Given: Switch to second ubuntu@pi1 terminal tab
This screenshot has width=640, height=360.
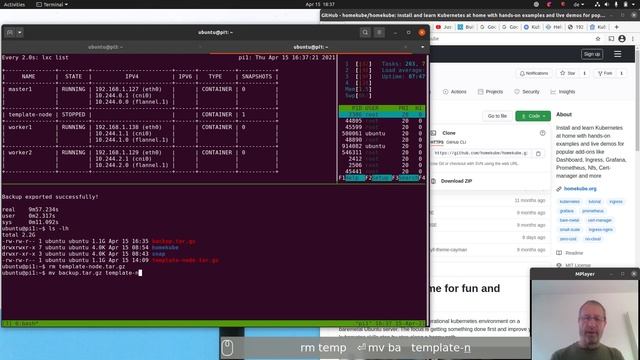Looking at the screenshot, I should (311, 47).
